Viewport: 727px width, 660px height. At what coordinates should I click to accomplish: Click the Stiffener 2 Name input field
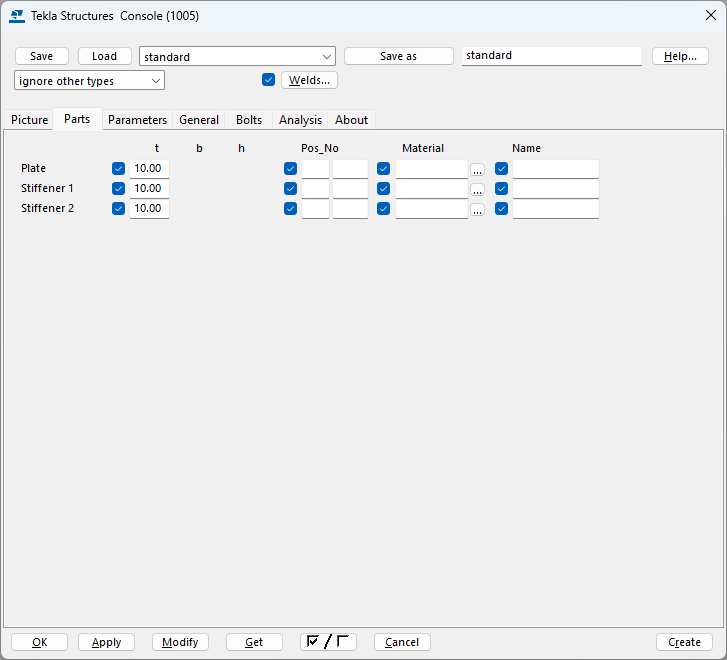556,208
